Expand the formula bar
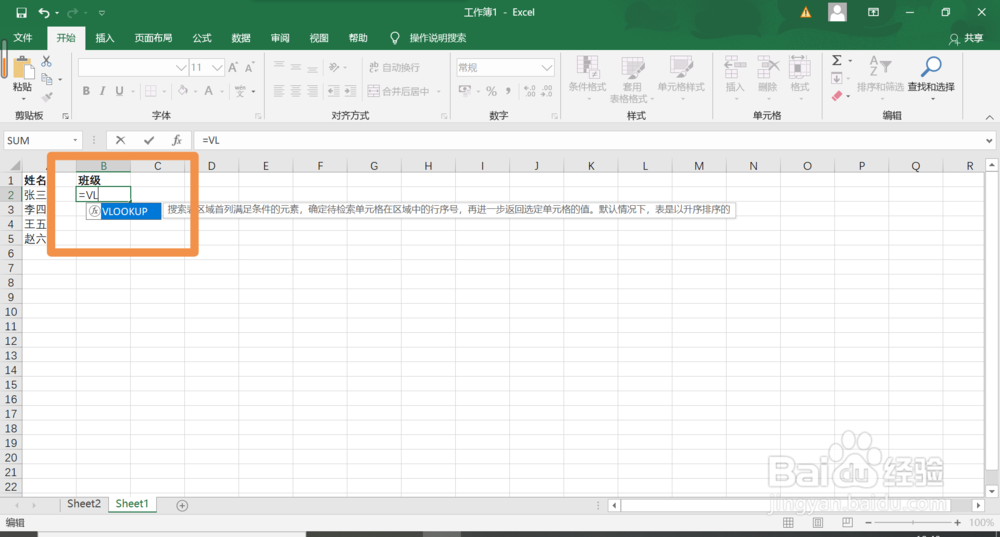 pyautogui.click(x=989, y=140)
